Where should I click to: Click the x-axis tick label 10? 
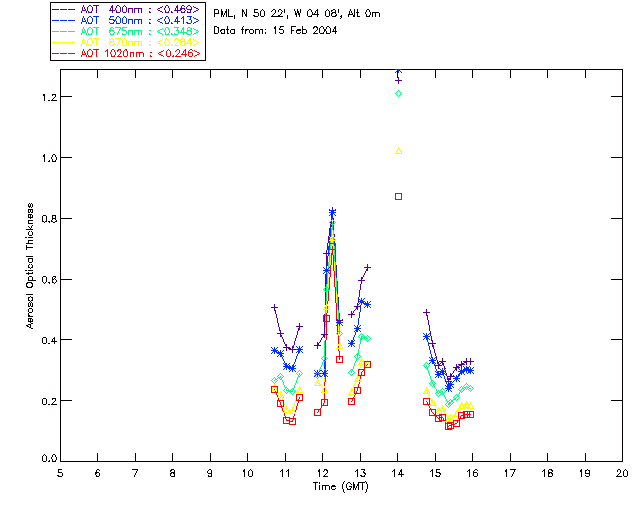point(247,473)
